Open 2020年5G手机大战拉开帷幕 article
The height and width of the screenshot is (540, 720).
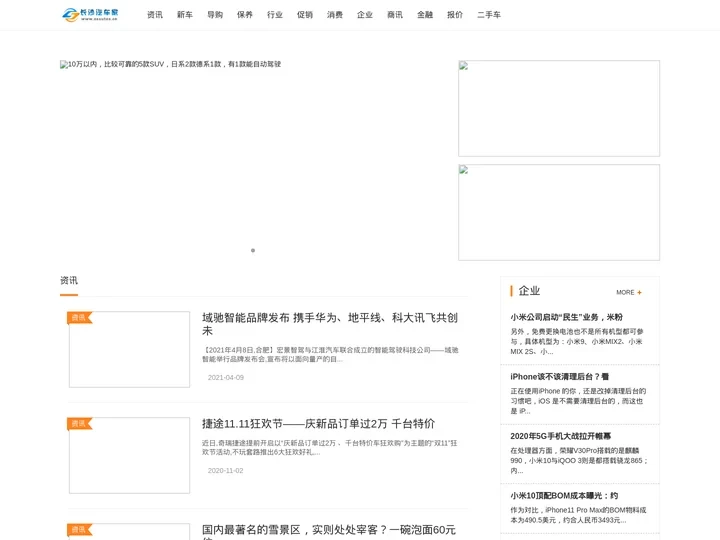[x=560, y=436]
